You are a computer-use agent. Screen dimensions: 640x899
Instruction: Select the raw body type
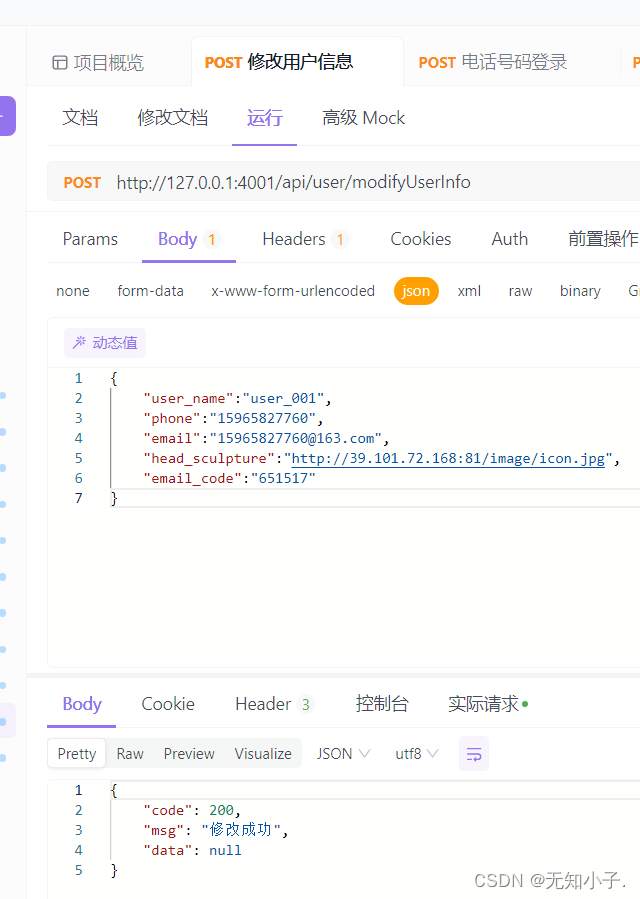point(520,291)
